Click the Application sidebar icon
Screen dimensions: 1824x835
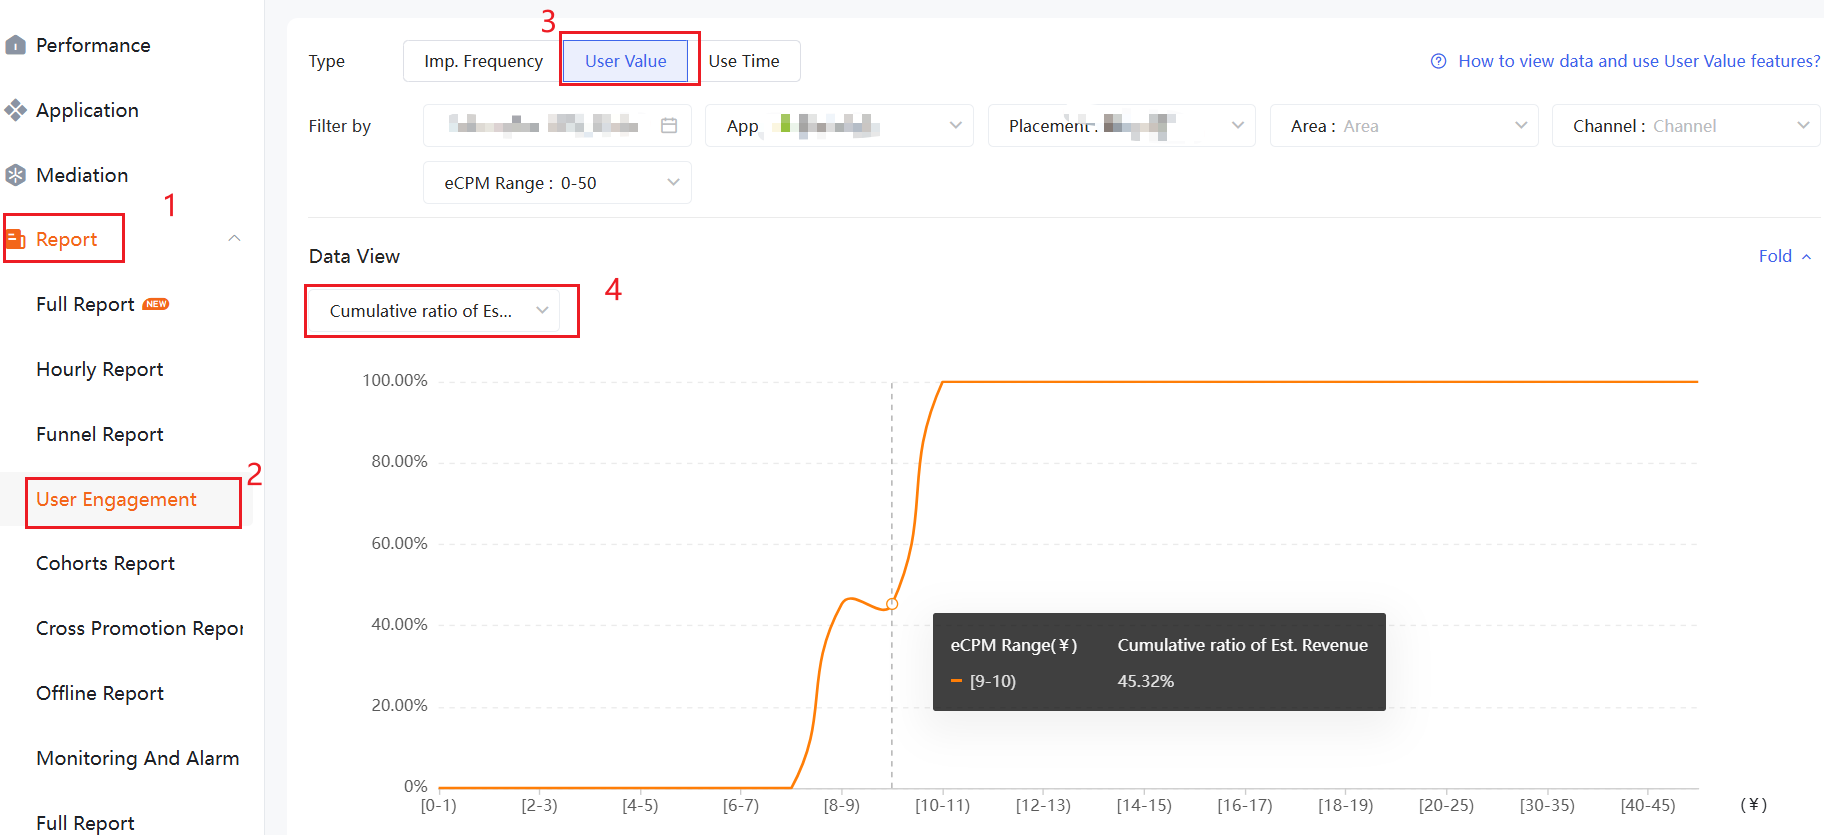click(x=15, y=110)
